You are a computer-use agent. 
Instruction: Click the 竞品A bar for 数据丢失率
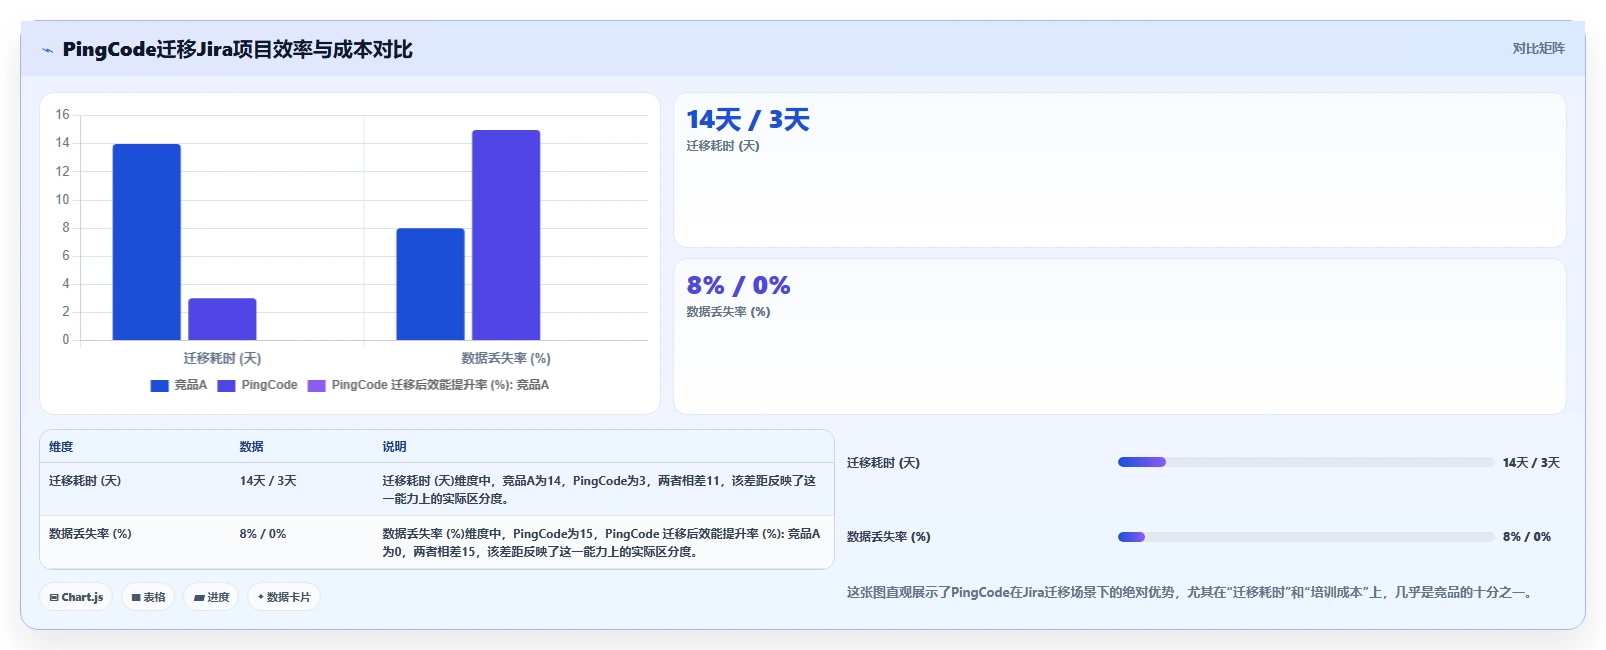430,284
